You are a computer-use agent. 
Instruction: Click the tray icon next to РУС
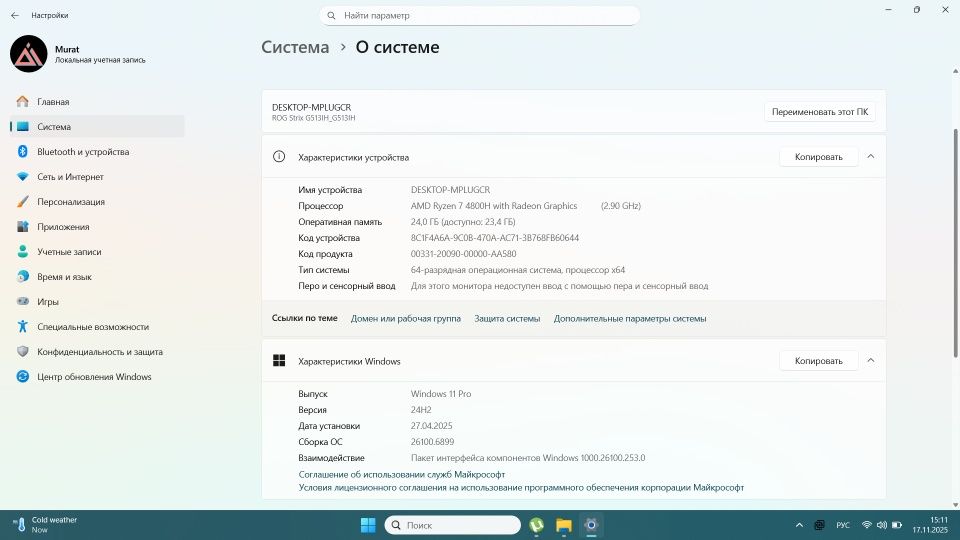coord(819,525)
